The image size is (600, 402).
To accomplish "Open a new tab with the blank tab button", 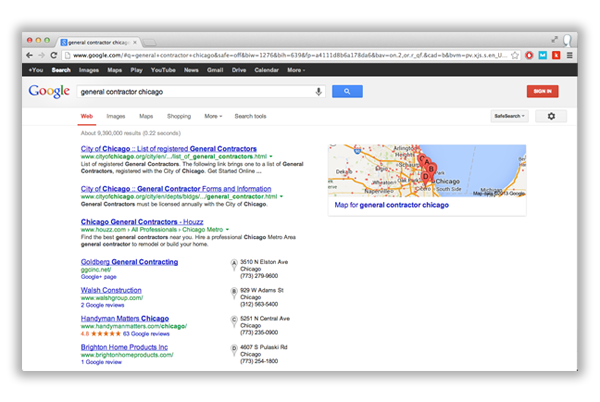I will click(149, 42).
